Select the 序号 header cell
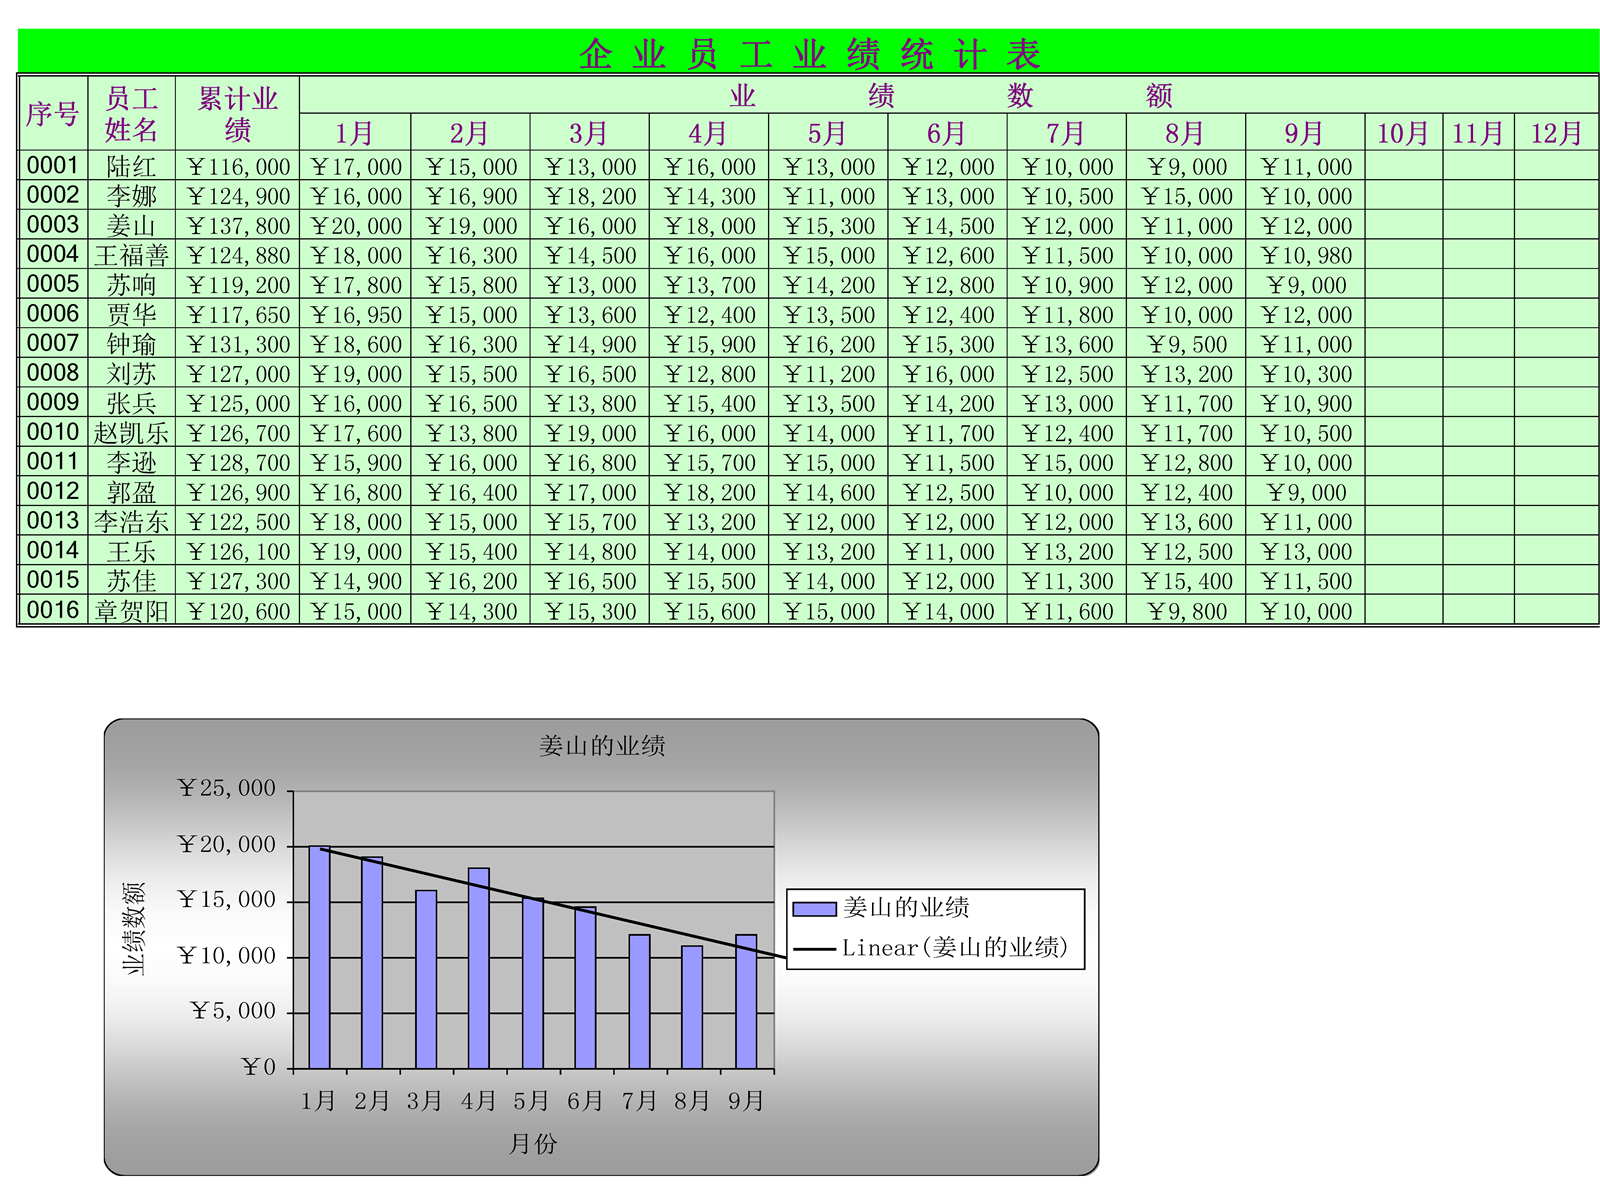Image resolution: width=1600 pixels, height=1192 pixels. (52, 114)
